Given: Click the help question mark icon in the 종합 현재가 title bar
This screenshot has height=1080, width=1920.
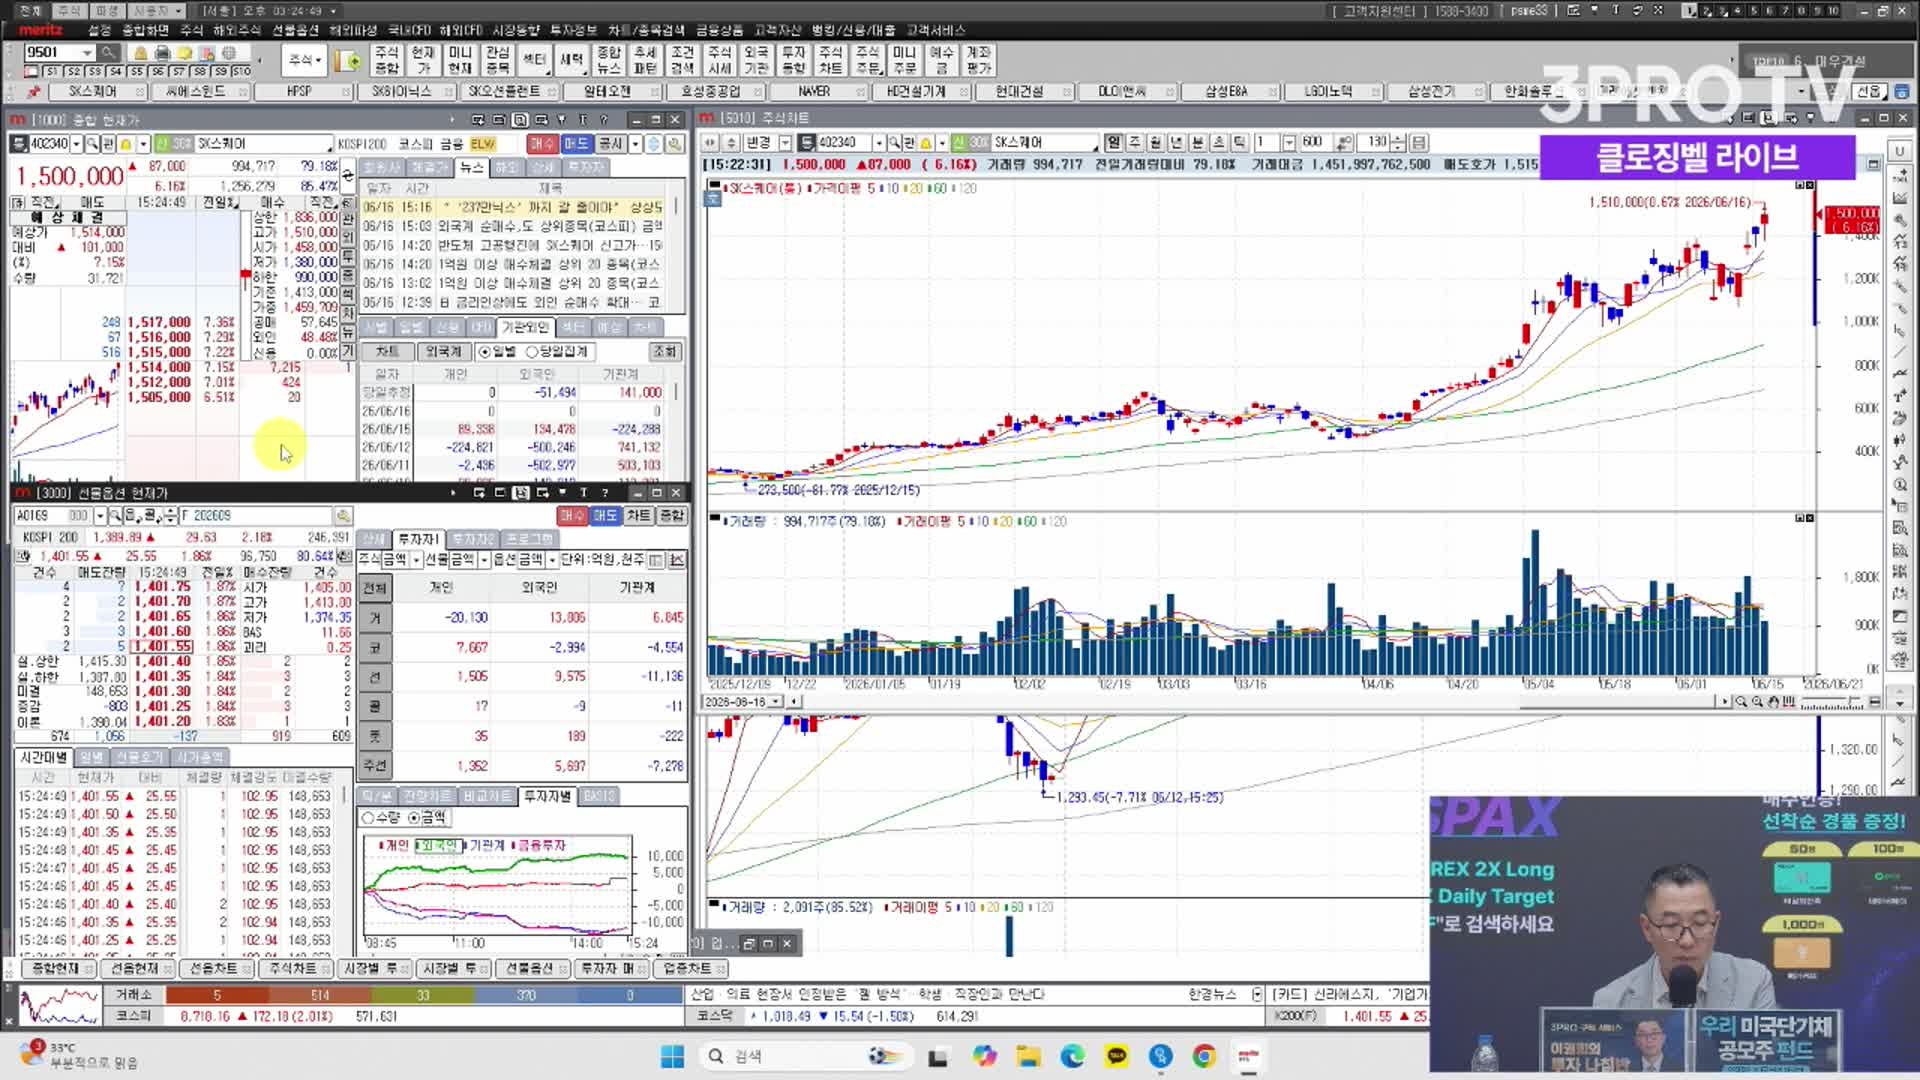Looking at the screenshot, I should click(x=604, y=119).
